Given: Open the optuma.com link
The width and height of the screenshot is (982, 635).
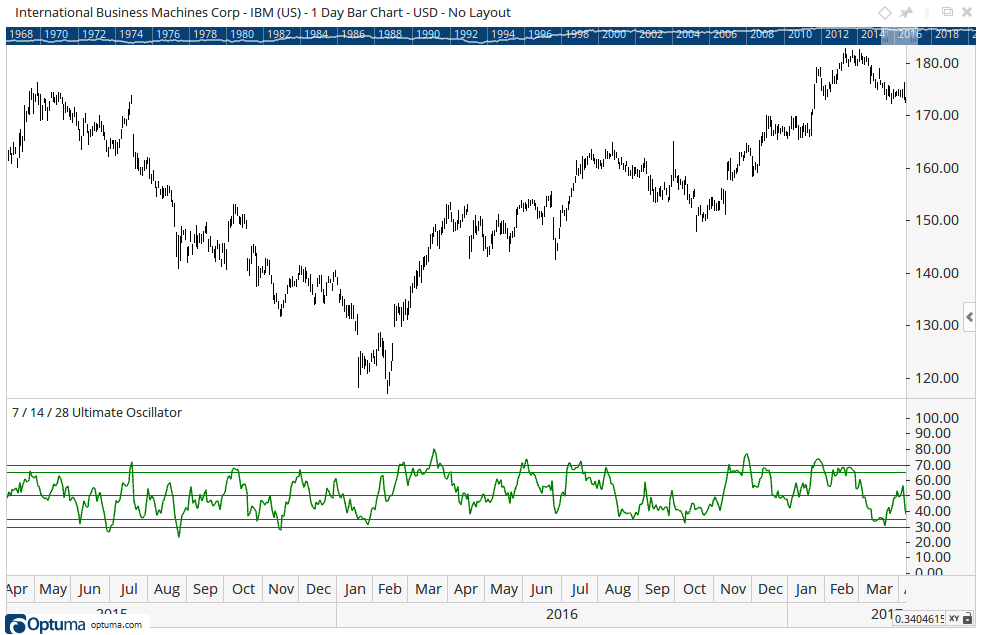Looking at the screenshot, I should pos(116,625).
